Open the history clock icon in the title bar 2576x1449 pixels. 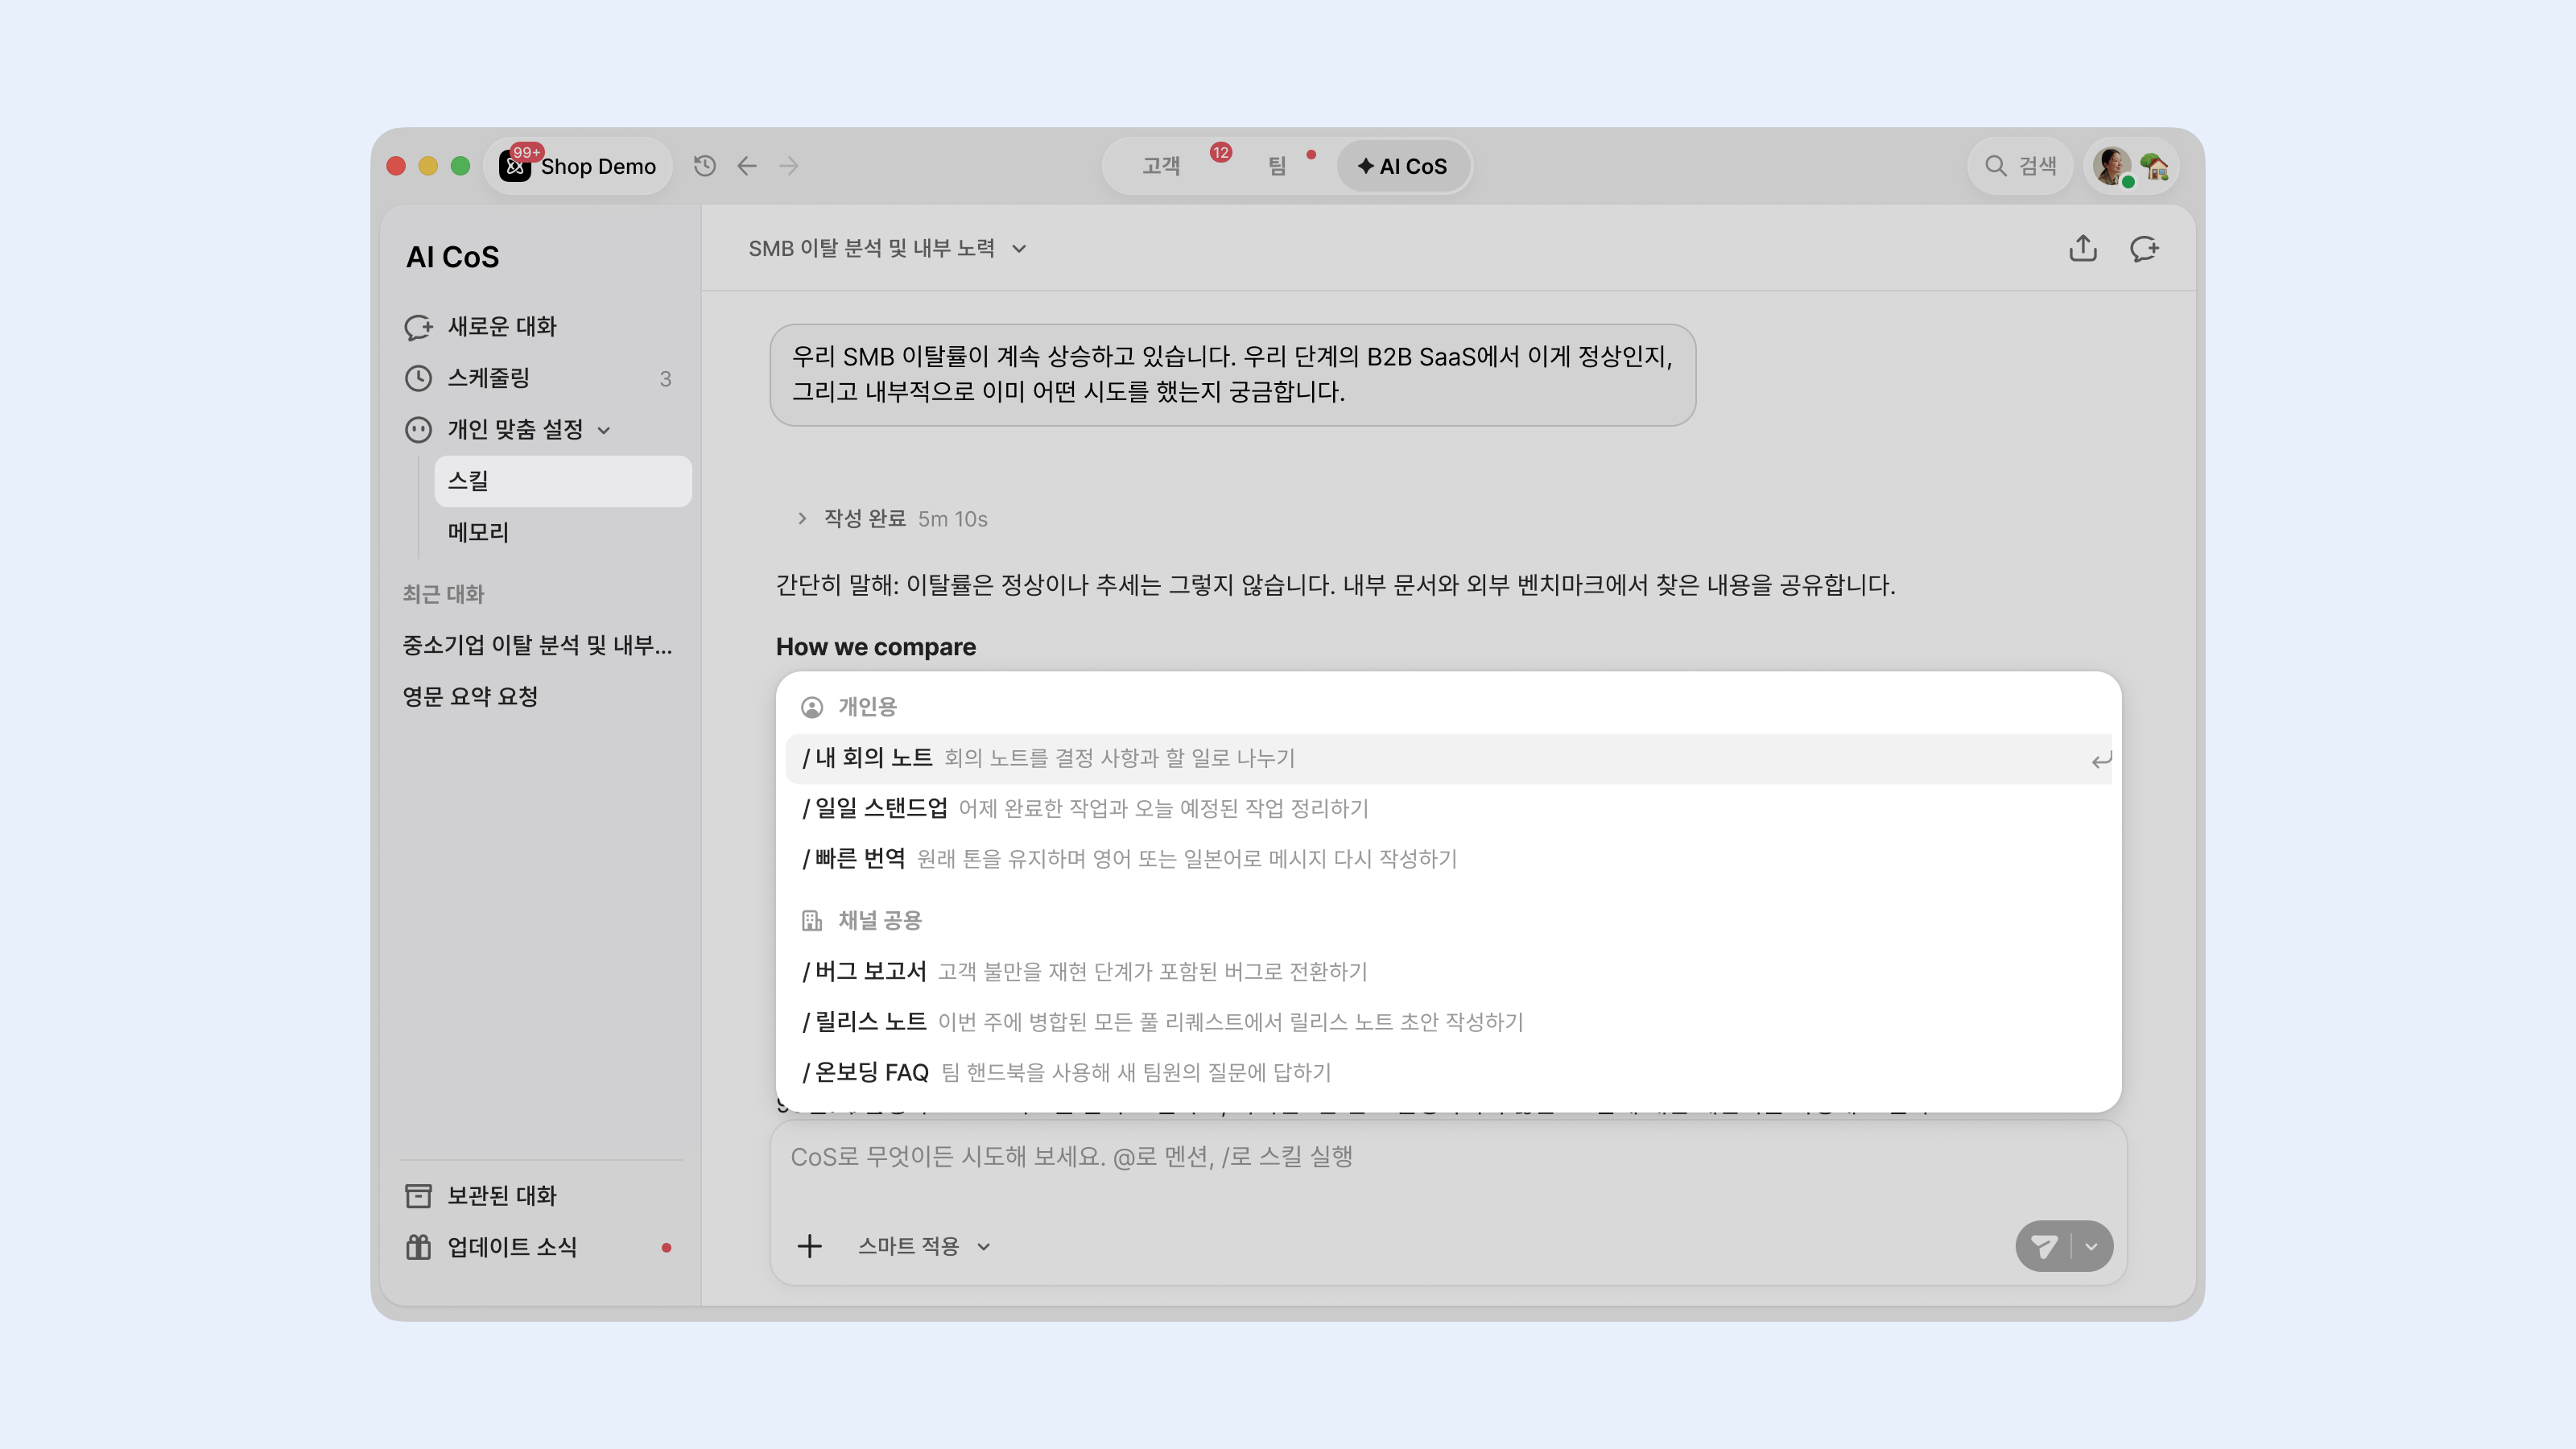[705, 166]
